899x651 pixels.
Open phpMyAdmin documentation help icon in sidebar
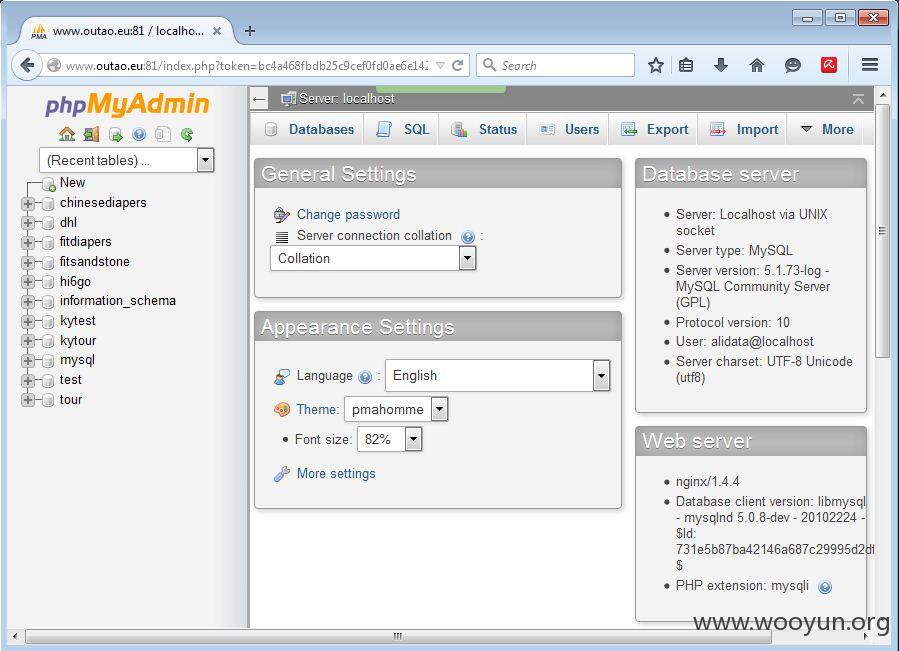click(x=139, y=134)
